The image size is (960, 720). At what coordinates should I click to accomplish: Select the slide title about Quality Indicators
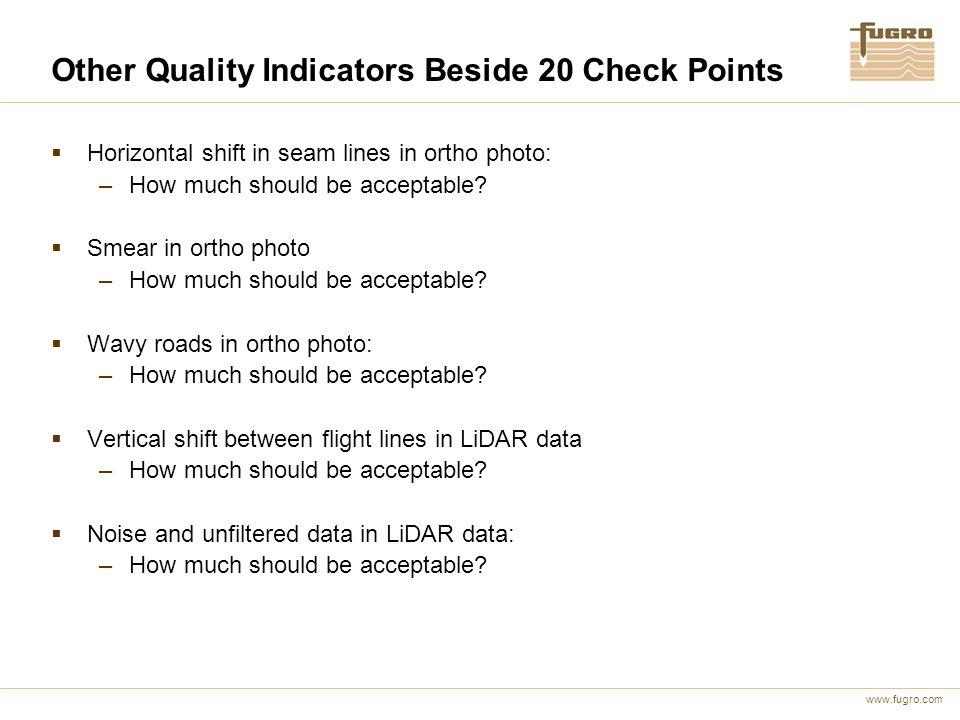[x=417, y=70]
